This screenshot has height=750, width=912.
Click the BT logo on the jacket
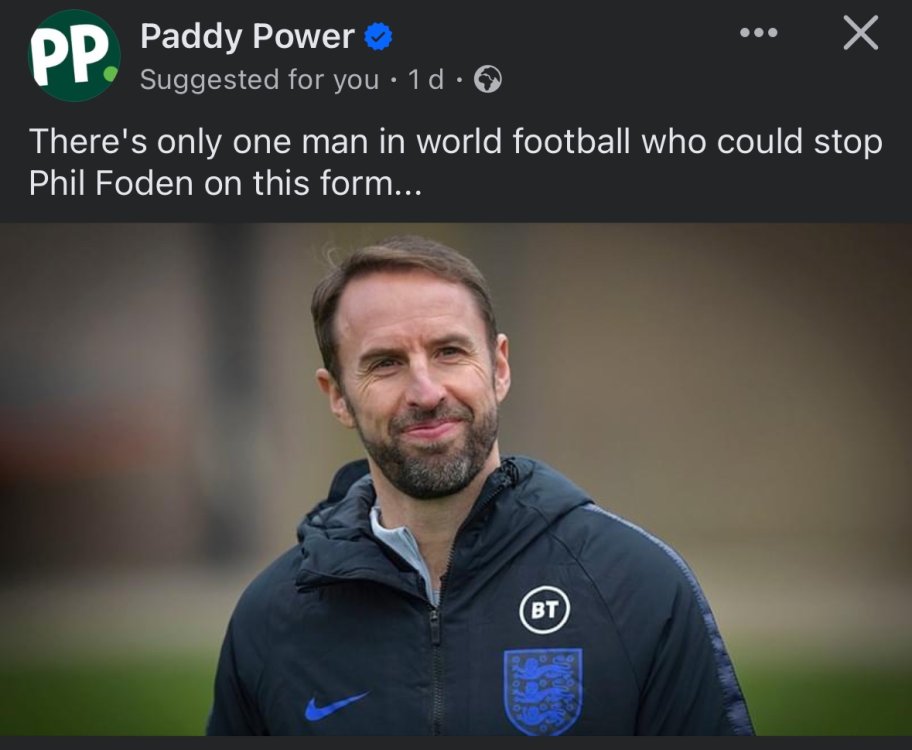tap(544, 610)
